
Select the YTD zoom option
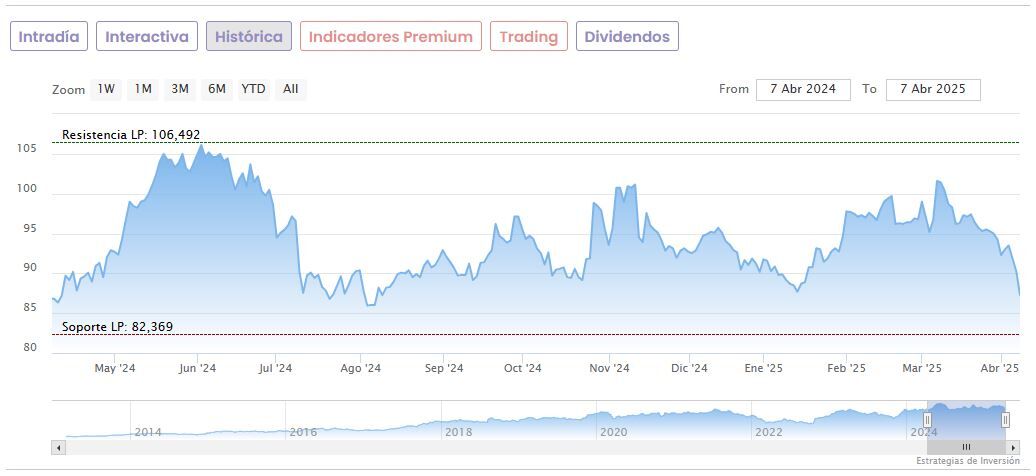[254, 89]
